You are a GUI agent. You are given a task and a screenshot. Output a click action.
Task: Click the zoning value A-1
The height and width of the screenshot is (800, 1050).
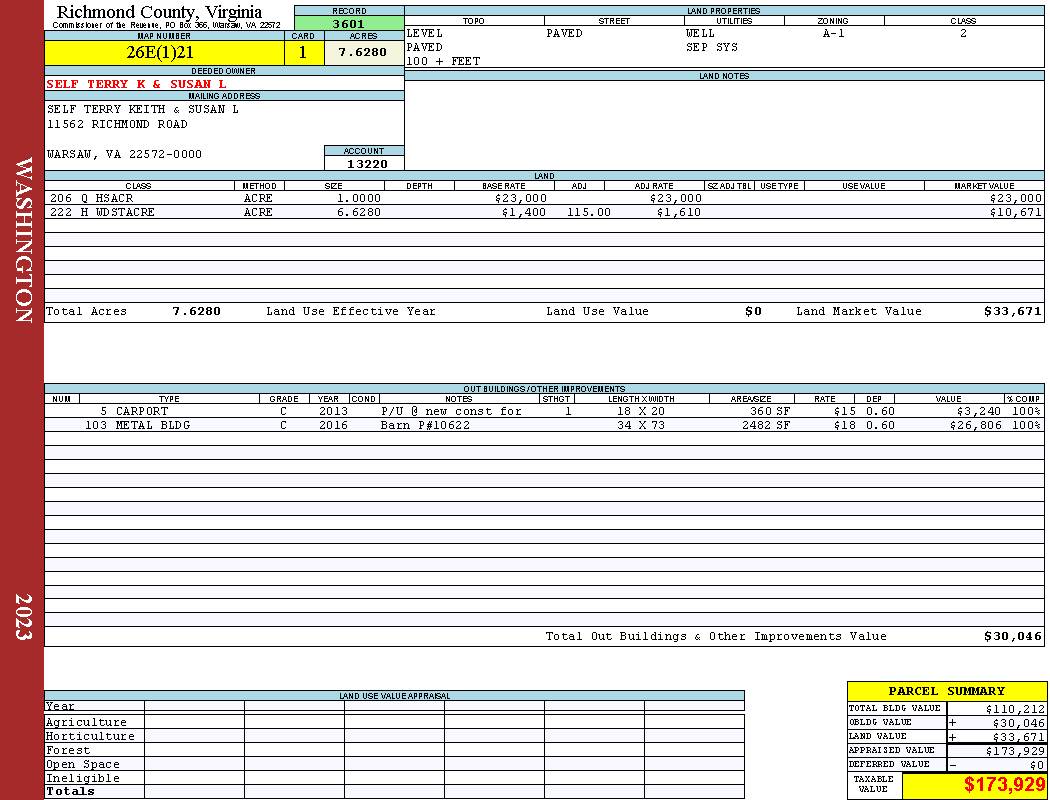834,33
